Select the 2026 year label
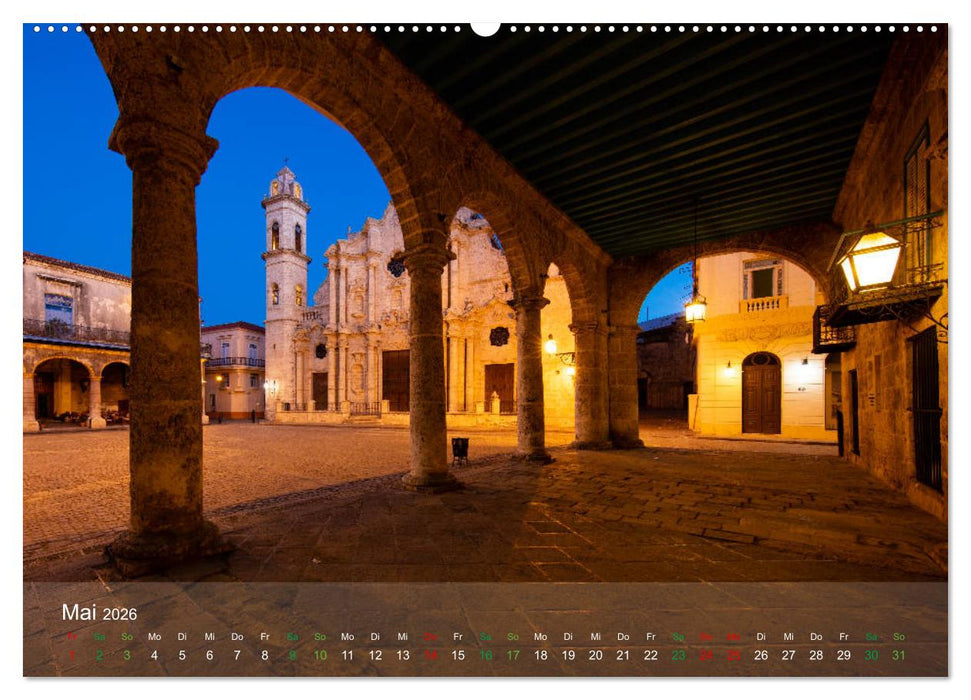The width and height of the screenshot is (971, 700). click(x=120, y=614)
